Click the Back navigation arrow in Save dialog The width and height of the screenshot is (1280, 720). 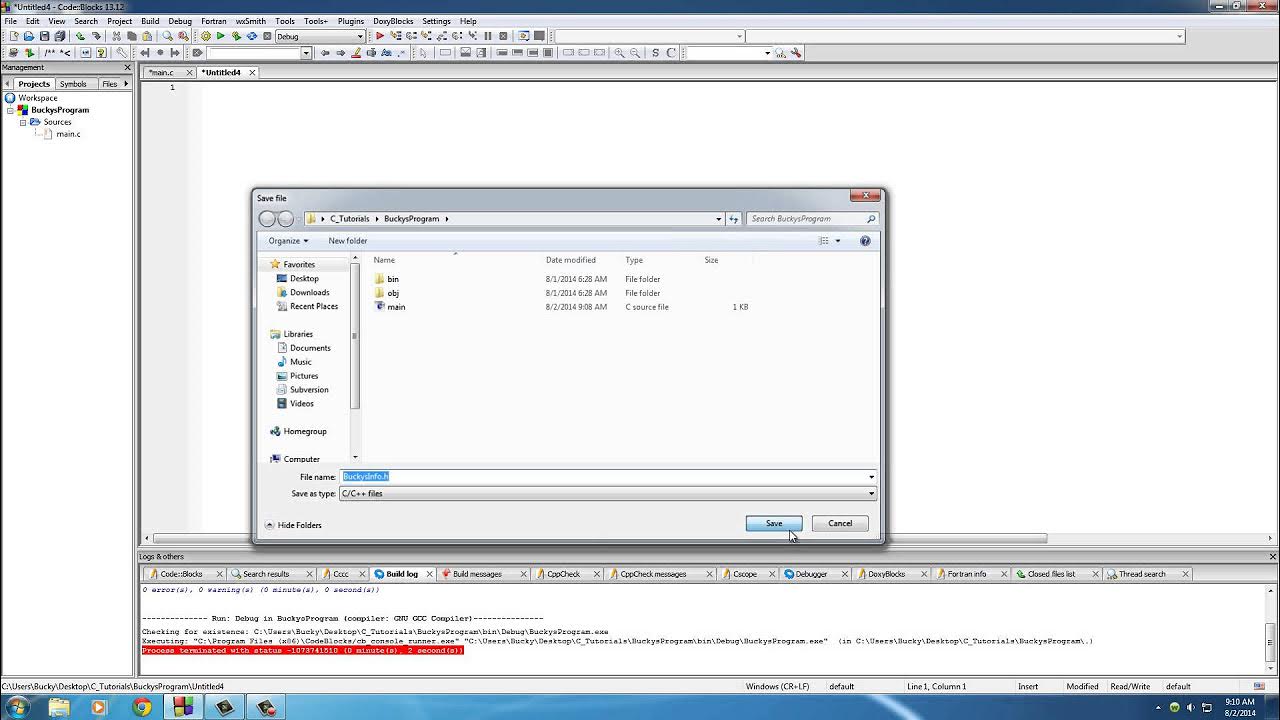[x=267, y=219]
